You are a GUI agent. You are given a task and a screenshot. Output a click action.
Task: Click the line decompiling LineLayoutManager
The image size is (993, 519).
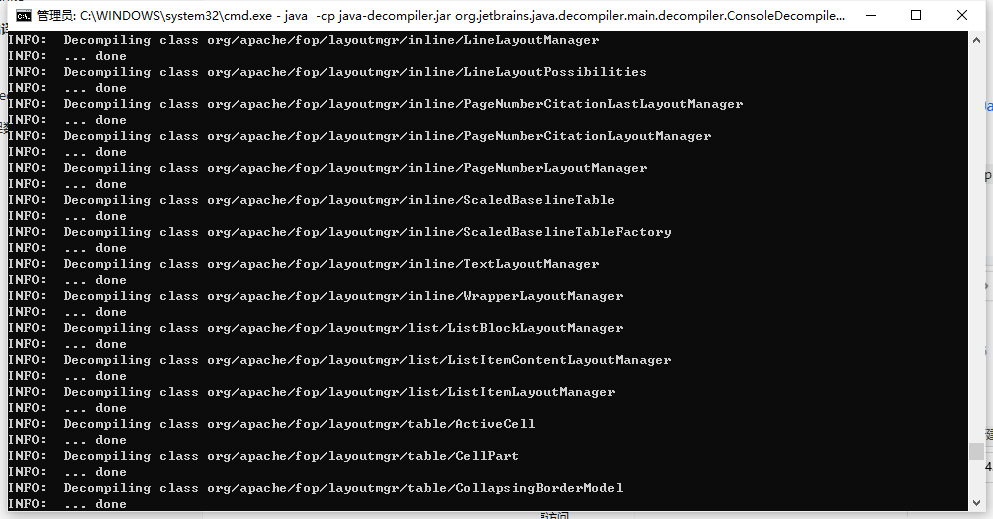click(x=303, y=40)
